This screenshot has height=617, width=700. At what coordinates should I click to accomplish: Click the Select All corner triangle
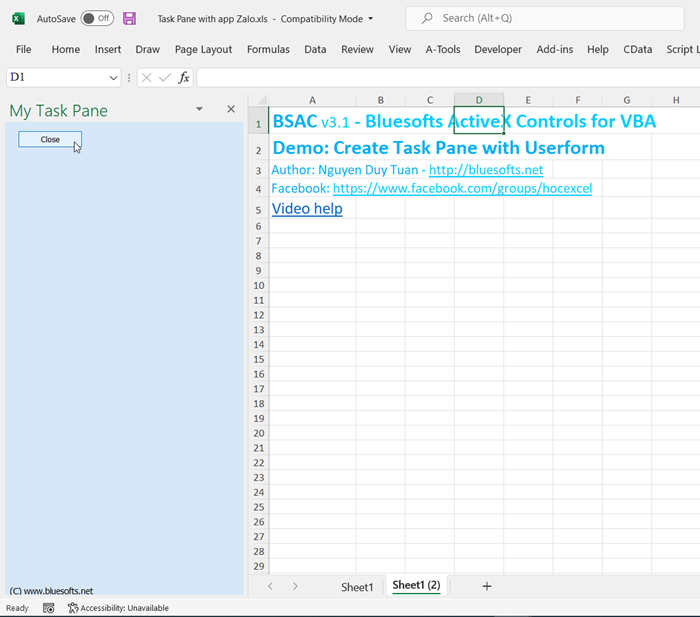tap(262, 100)
